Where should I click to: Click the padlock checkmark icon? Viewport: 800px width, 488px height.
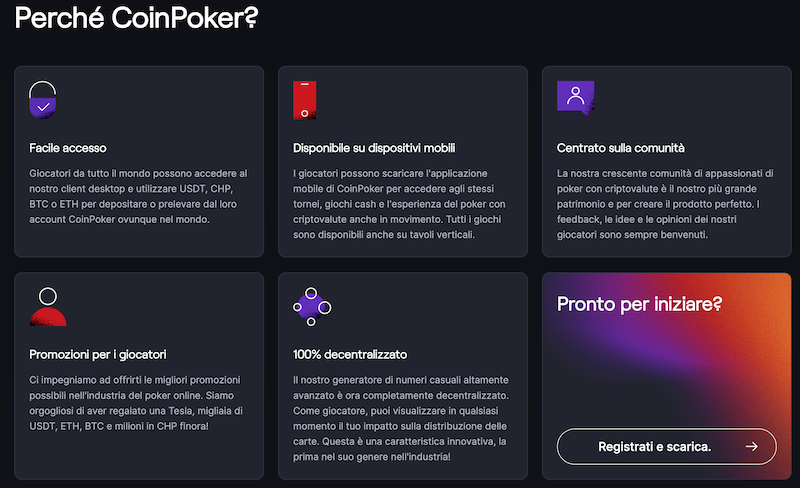coord(42,101)
